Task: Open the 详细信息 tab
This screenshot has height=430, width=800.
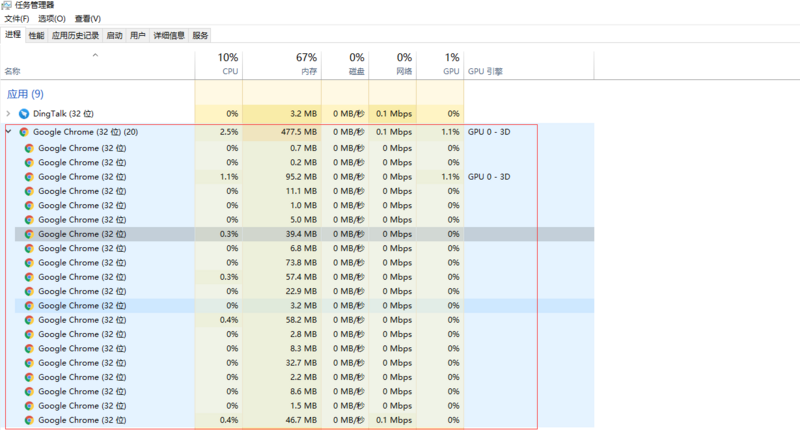Action: [169, 36]
